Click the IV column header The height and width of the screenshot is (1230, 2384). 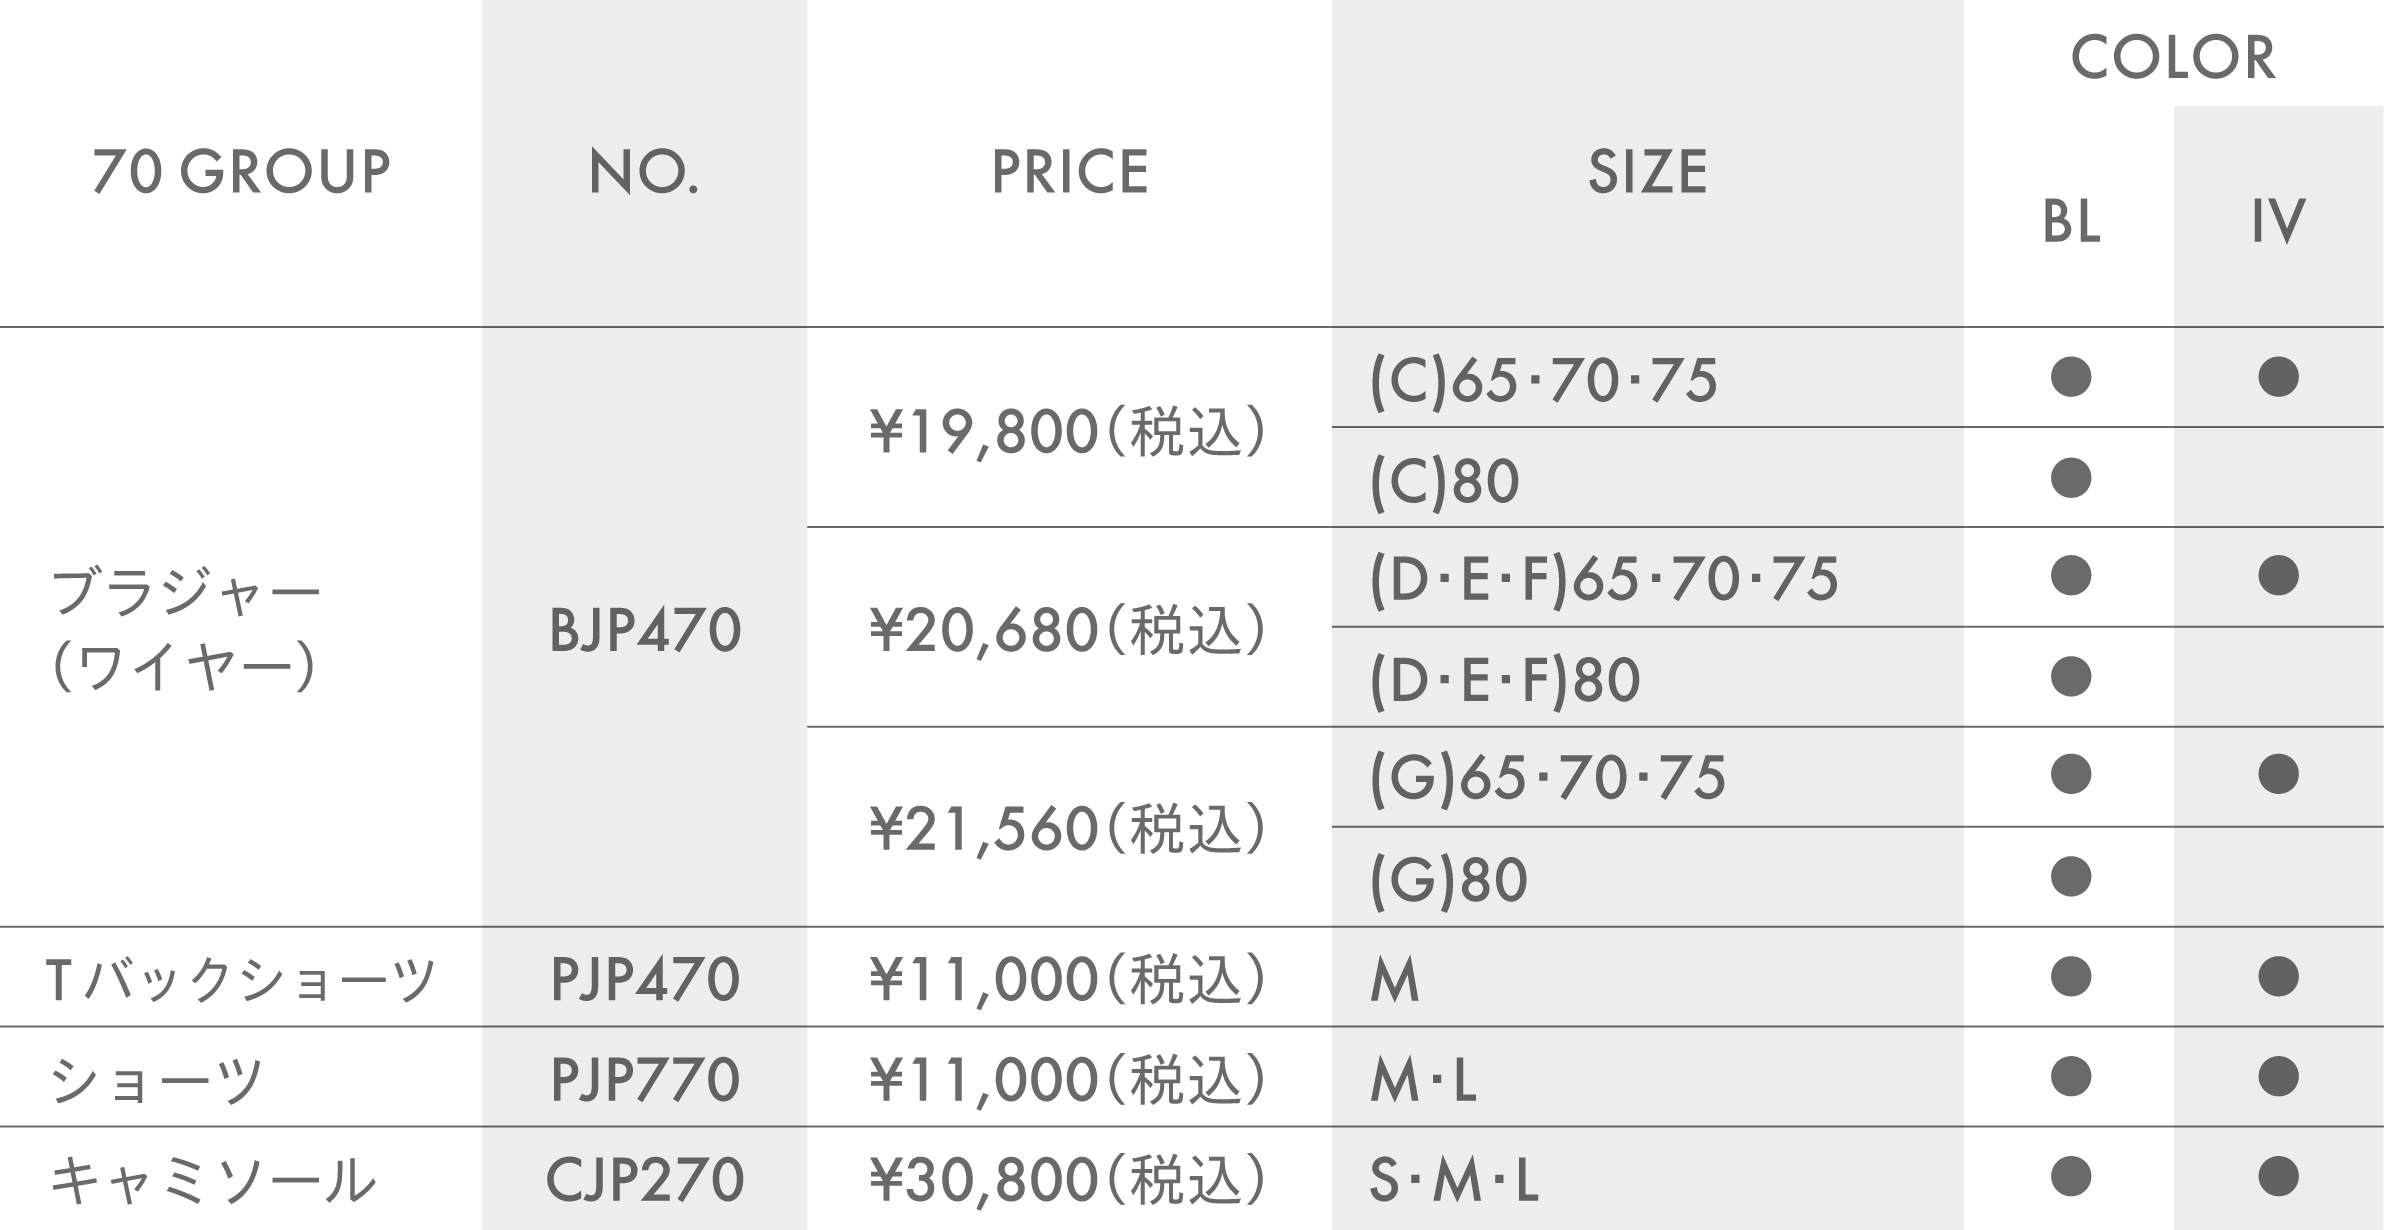click(2278, 221)
